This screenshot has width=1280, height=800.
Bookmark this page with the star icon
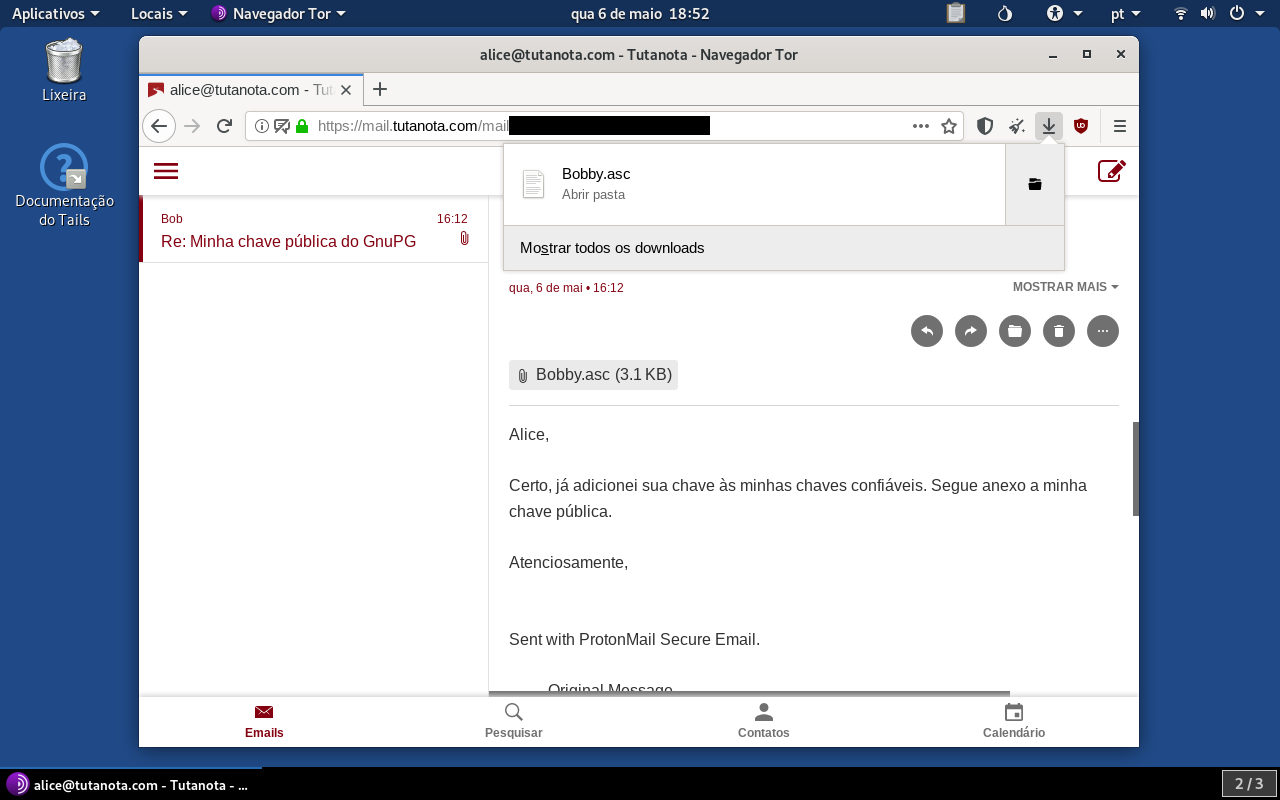(x=949, y=126)
